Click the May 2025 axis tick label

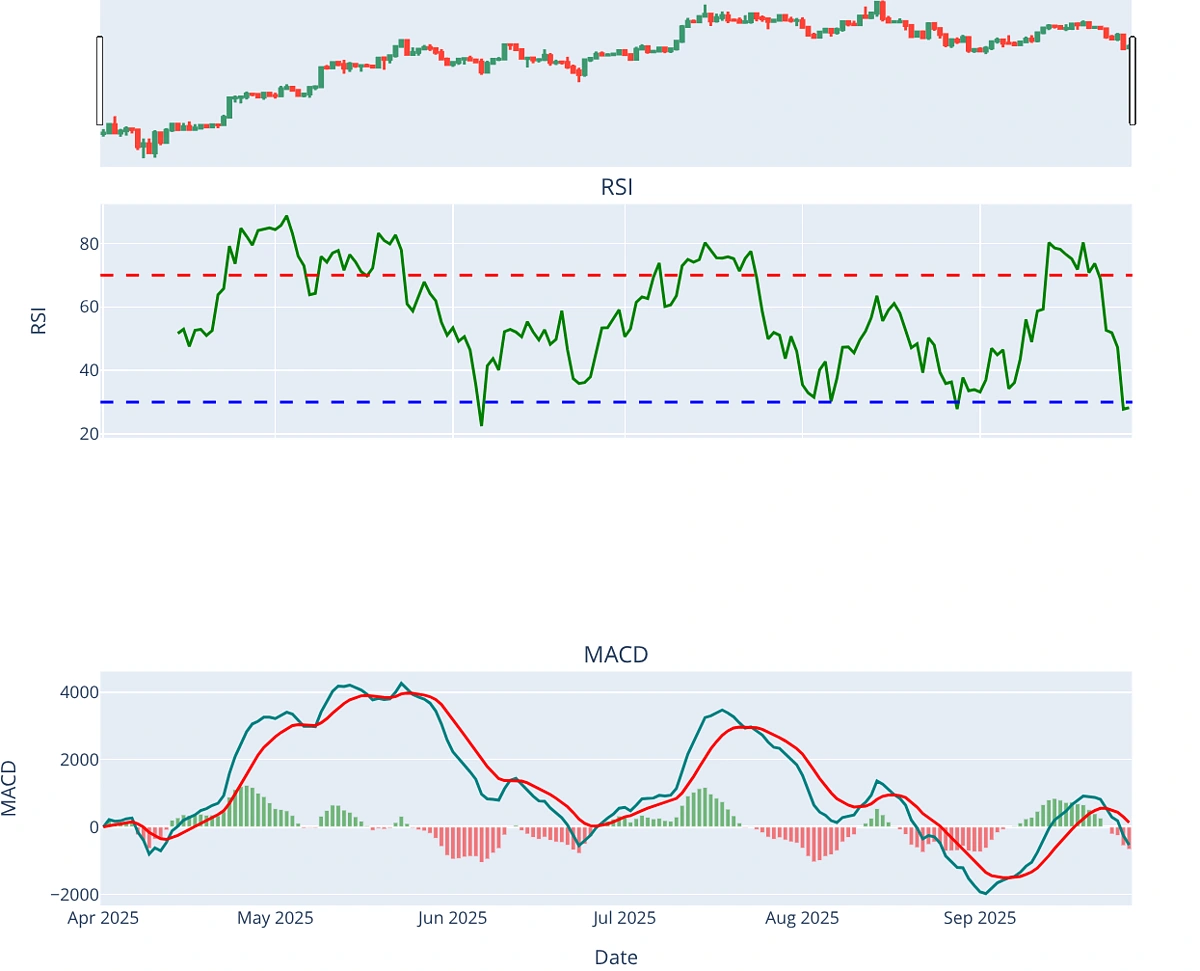point(276,918)
